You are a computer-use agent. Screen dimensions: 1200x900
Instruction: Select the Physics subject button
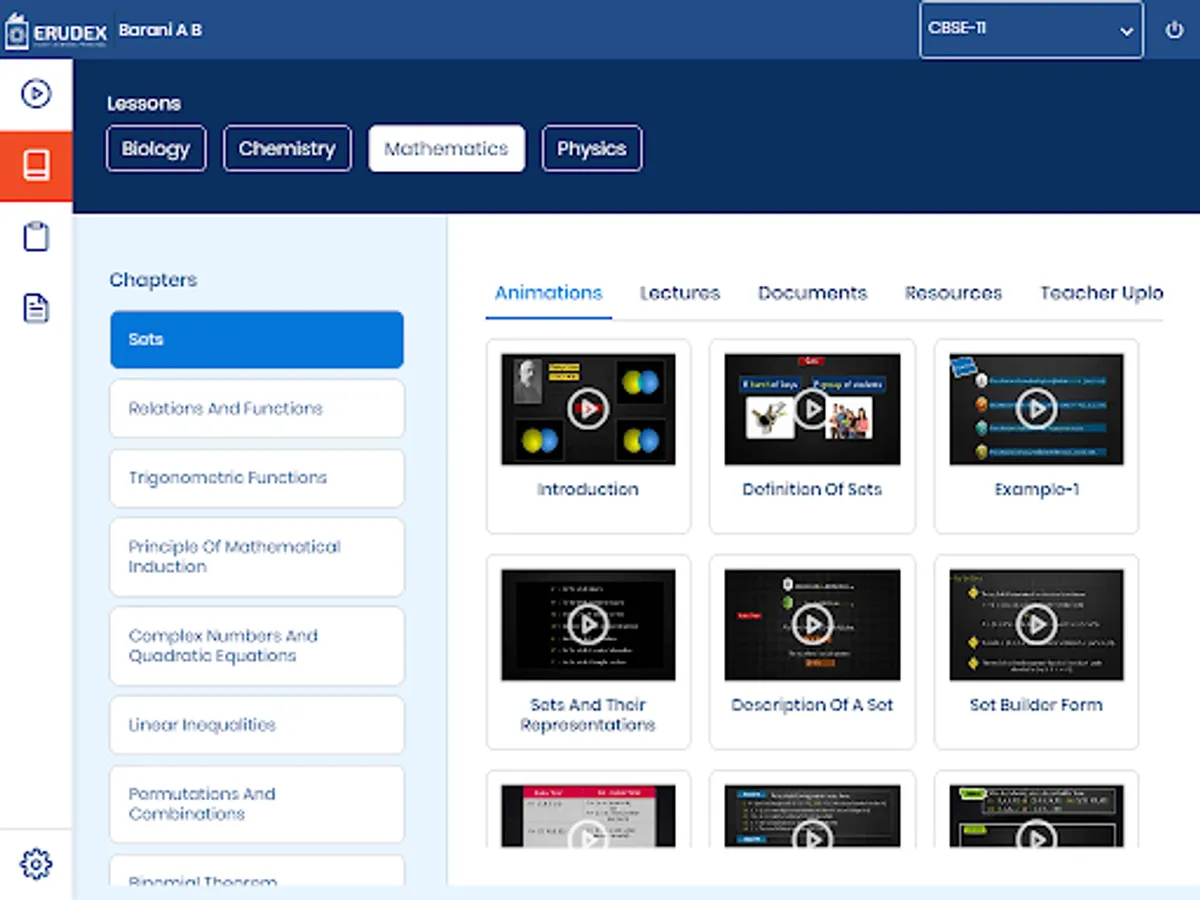pos(591,149)
